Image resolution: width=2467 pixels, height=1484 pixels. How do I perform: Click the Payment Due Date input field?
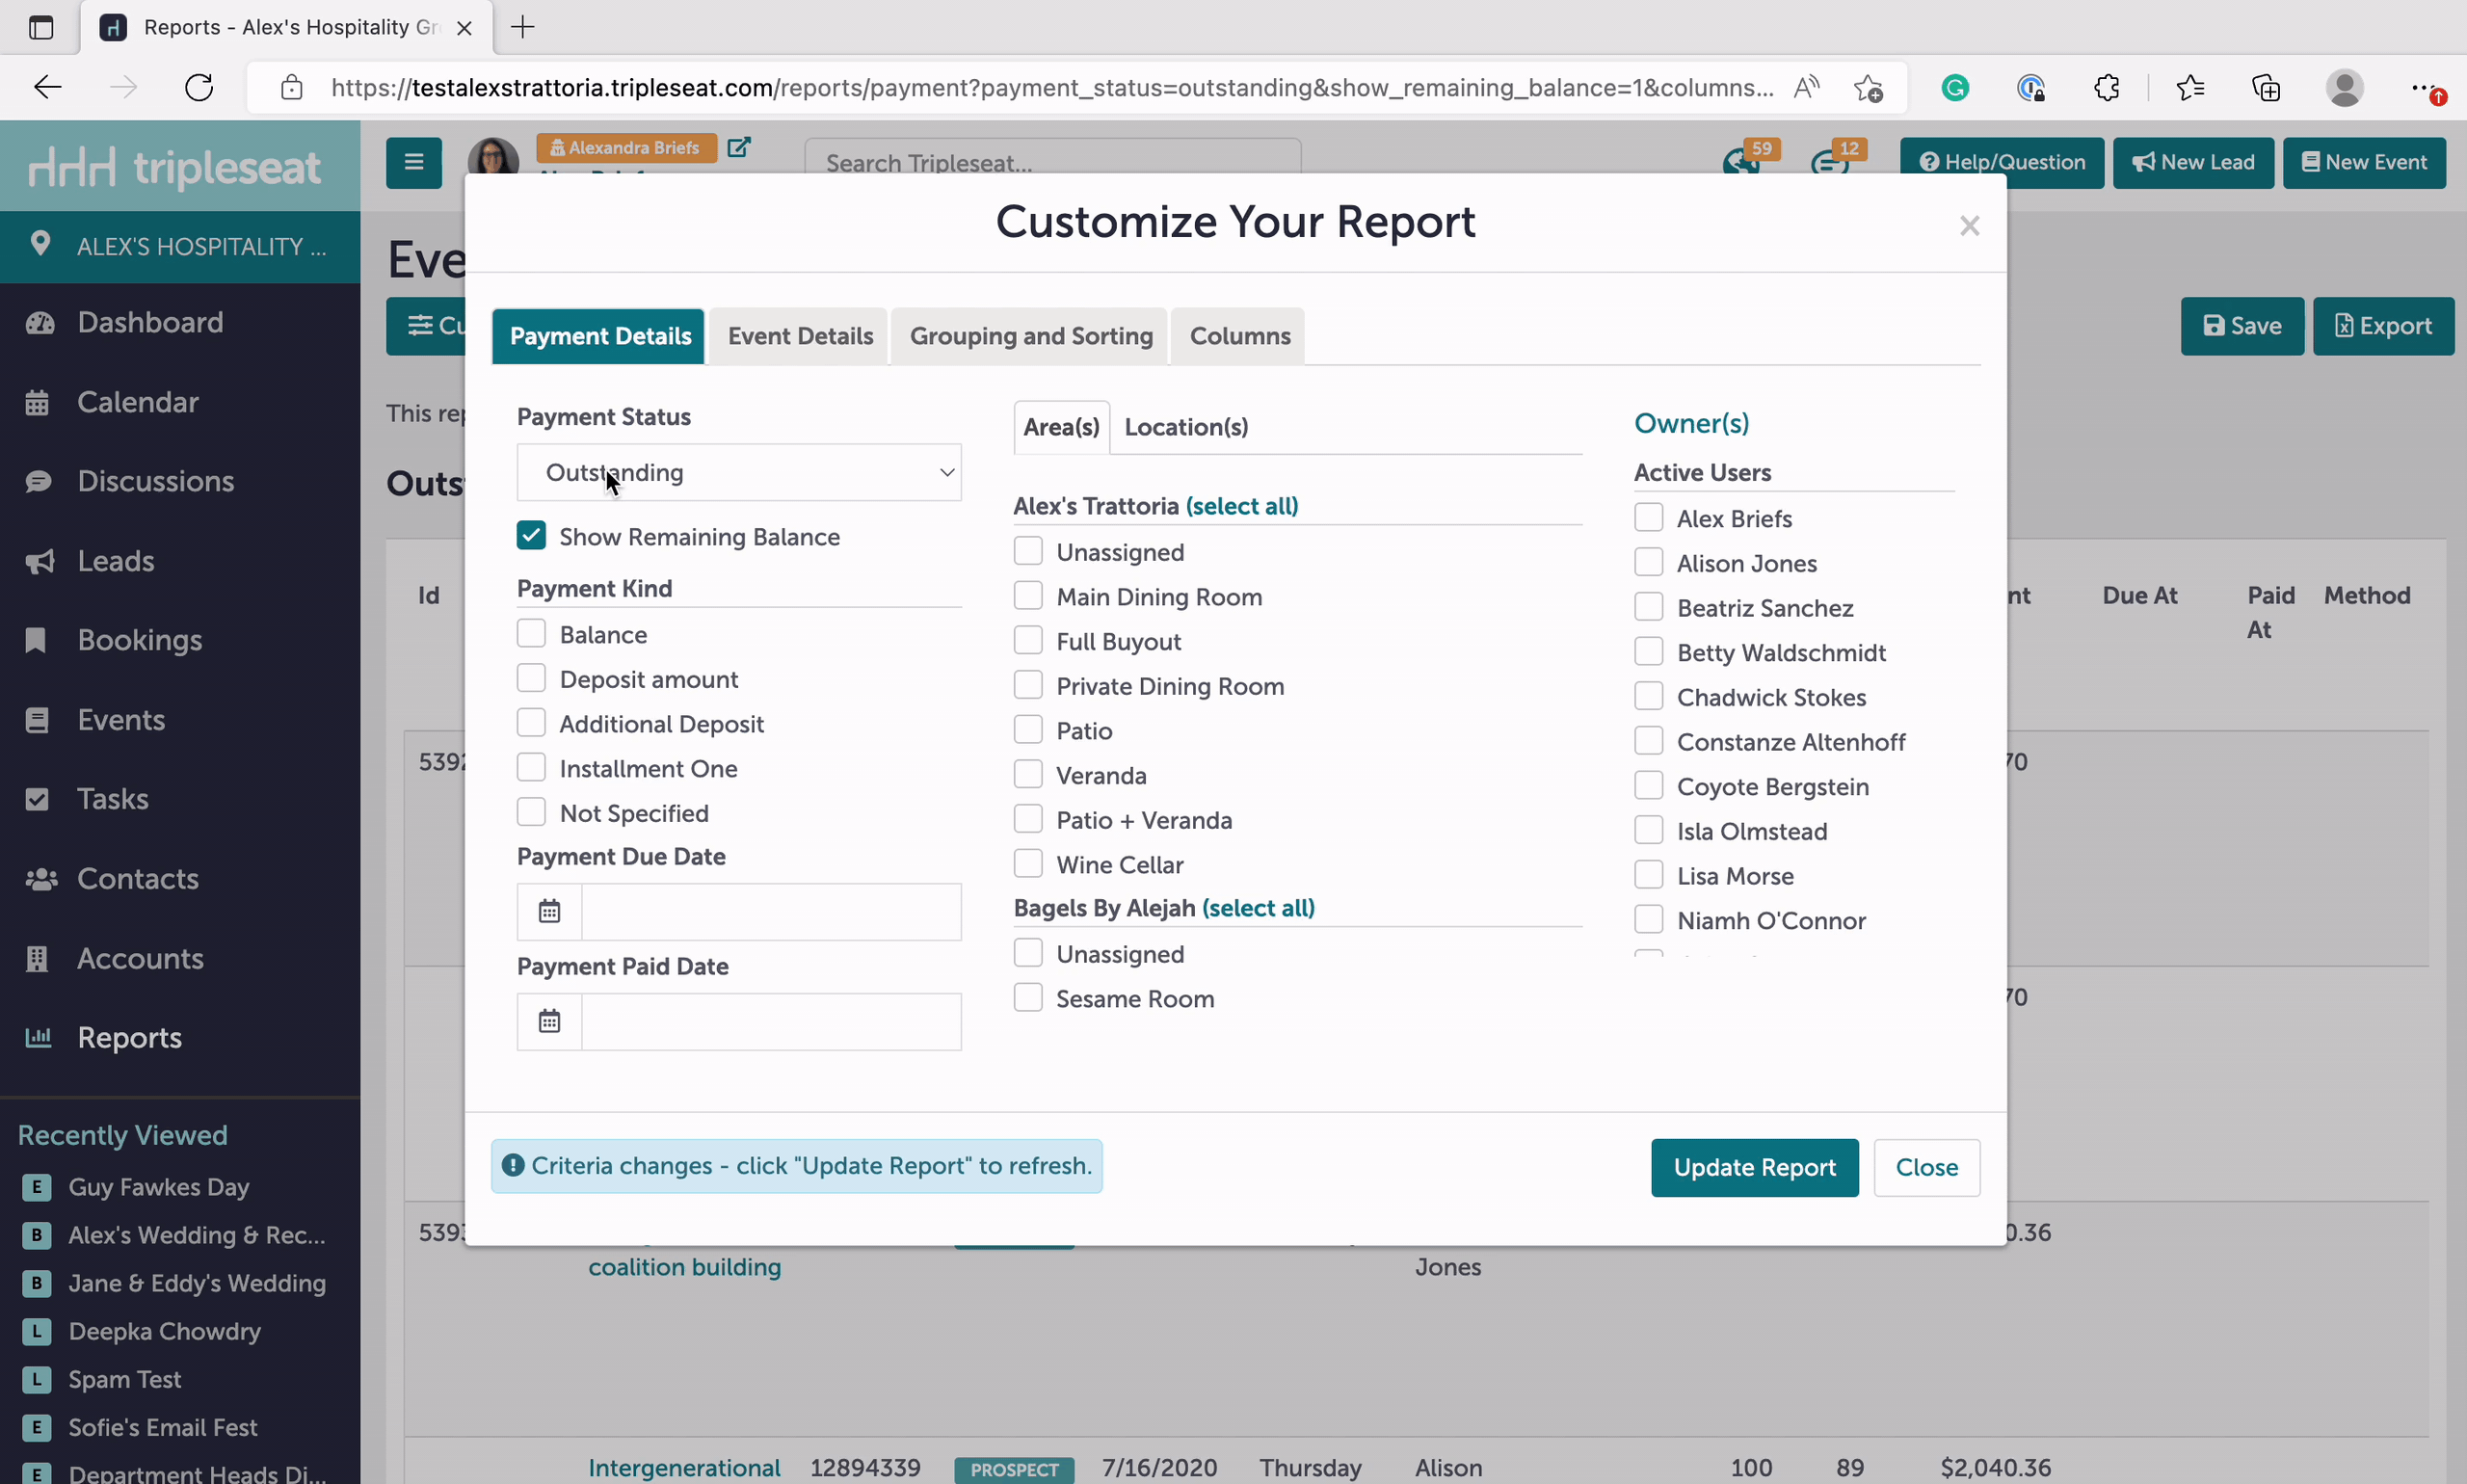tap(771, 911)
